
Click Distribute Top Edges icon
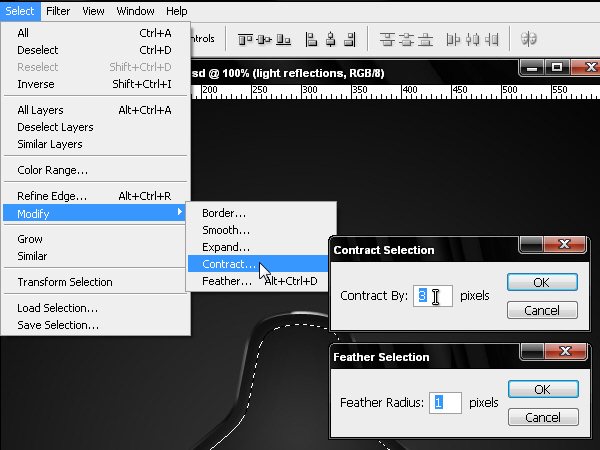click(387, 39)
